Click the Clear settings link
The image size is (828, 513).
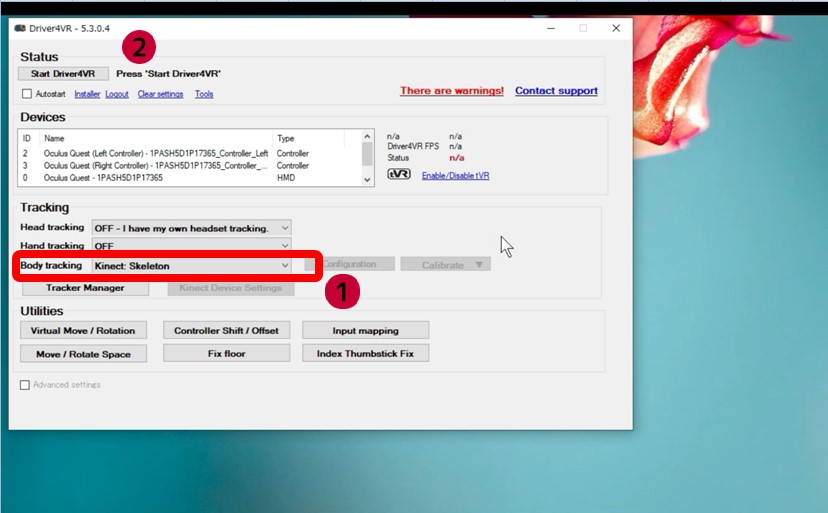[x=161, y=94]
